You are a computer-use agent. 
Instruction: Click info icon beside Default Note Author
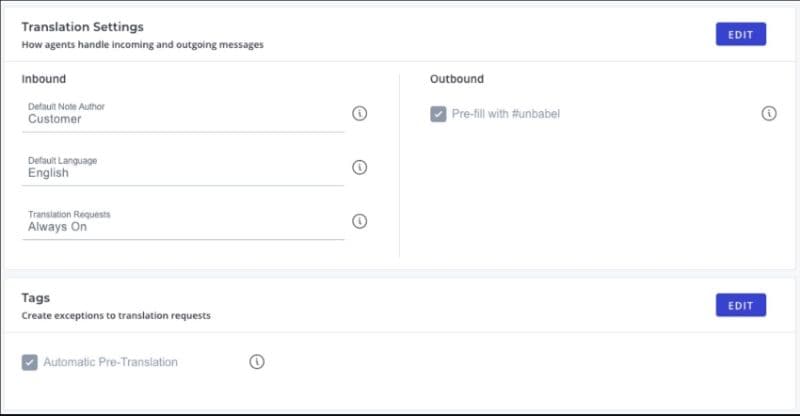click(x=360, y=113)
